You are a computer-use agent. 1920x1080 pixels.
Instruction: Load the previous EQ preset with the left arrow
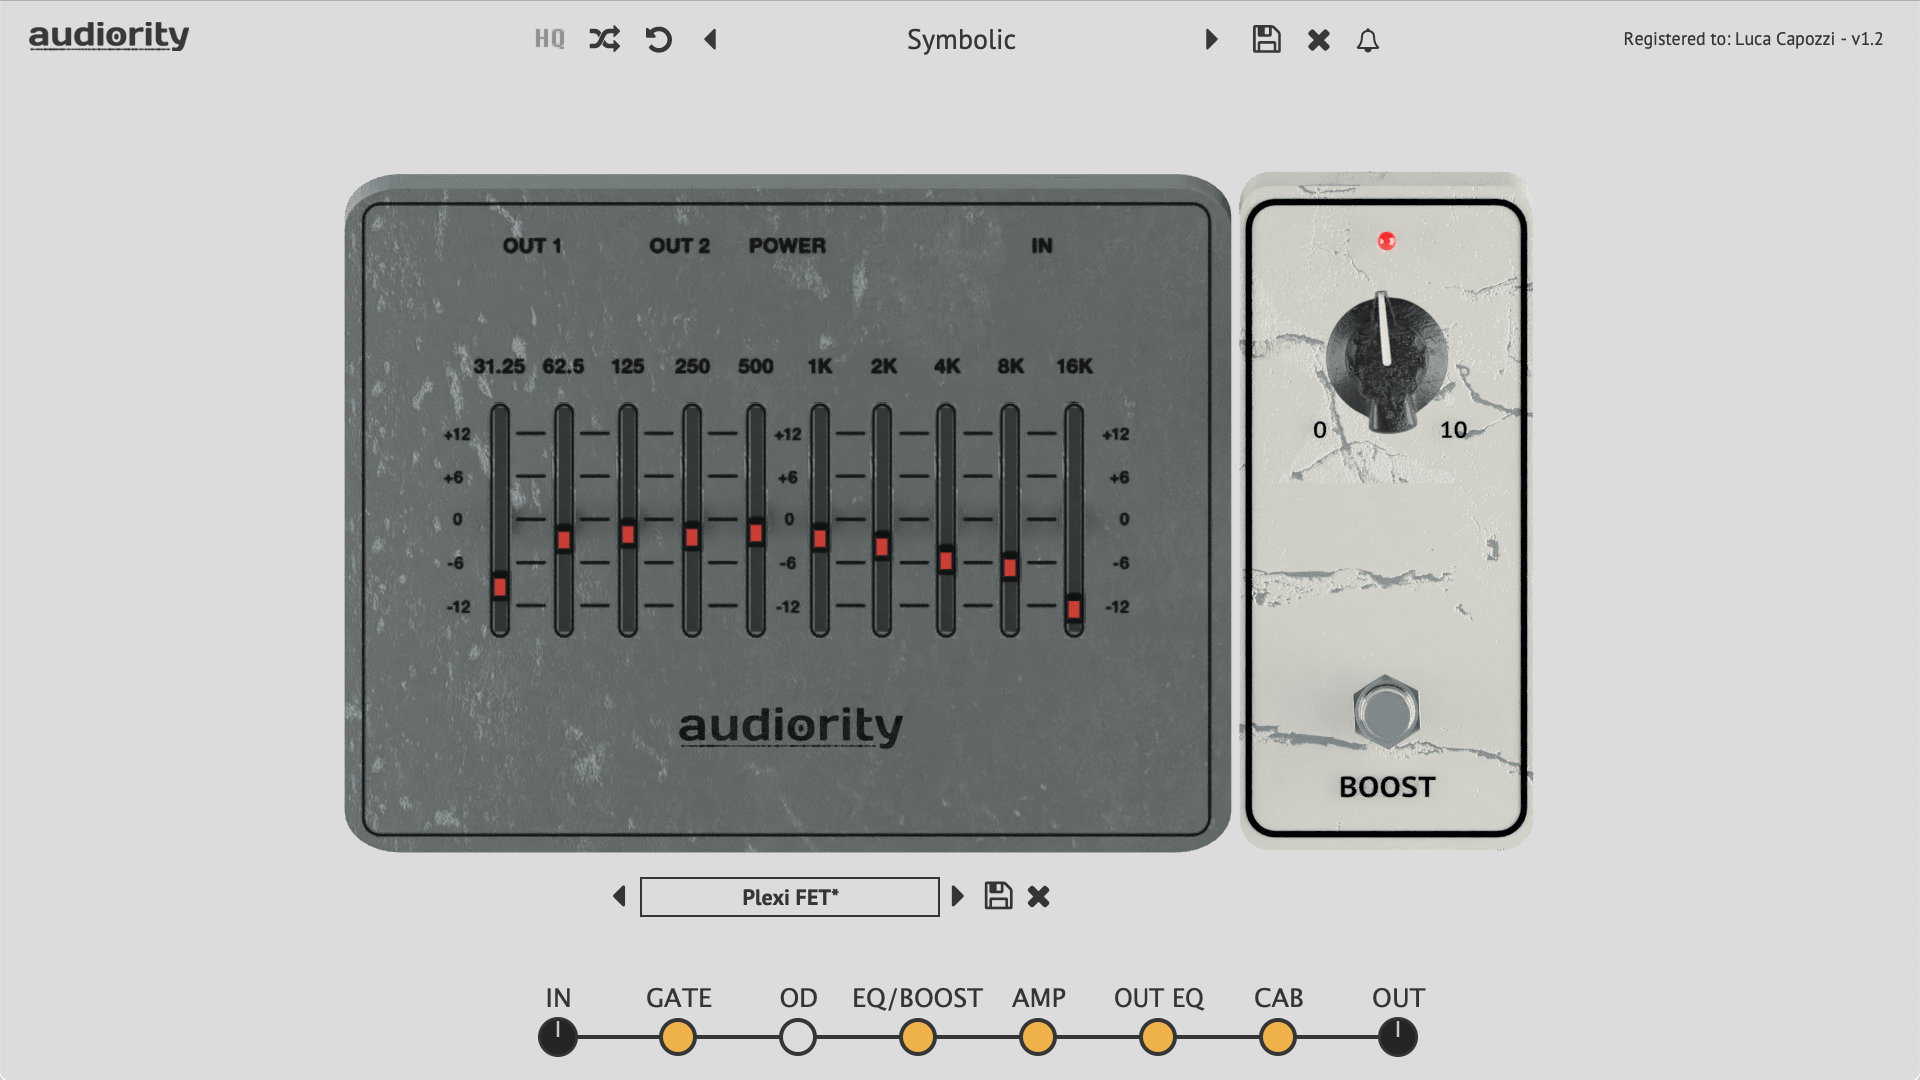pyautogui.click(x=620, y=896)
